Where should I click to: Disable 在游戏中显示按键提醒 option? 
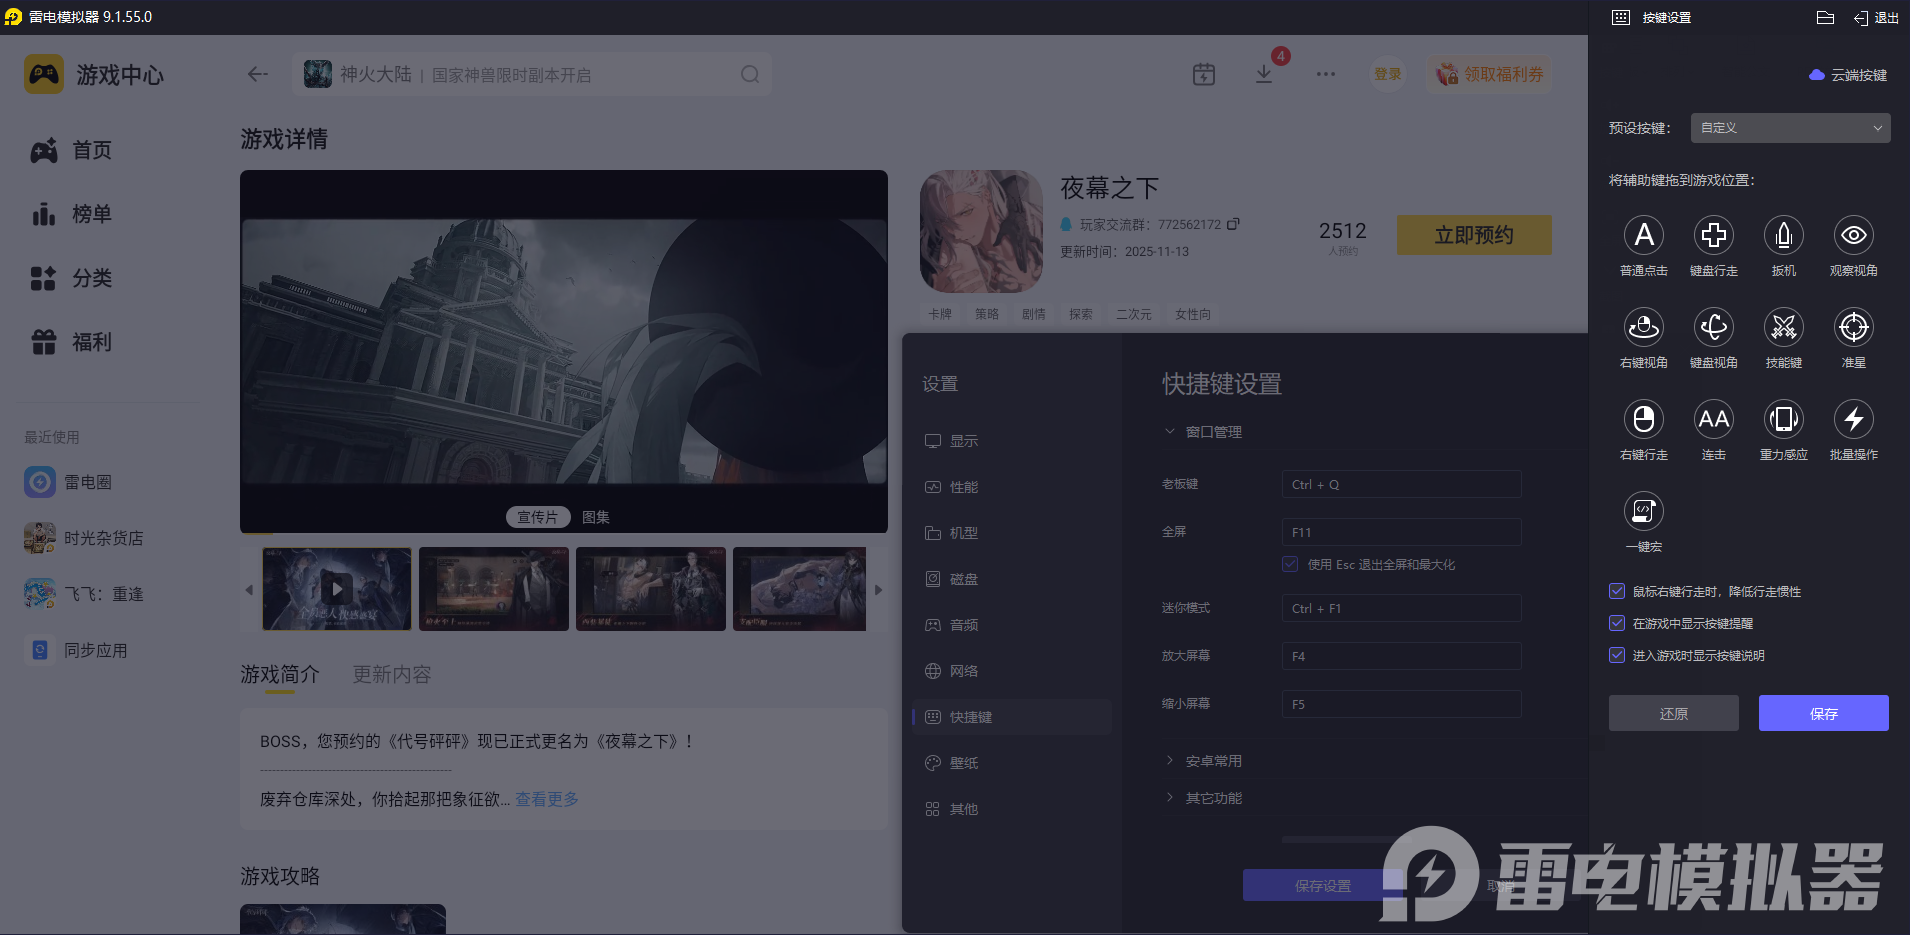(1617, 623)
